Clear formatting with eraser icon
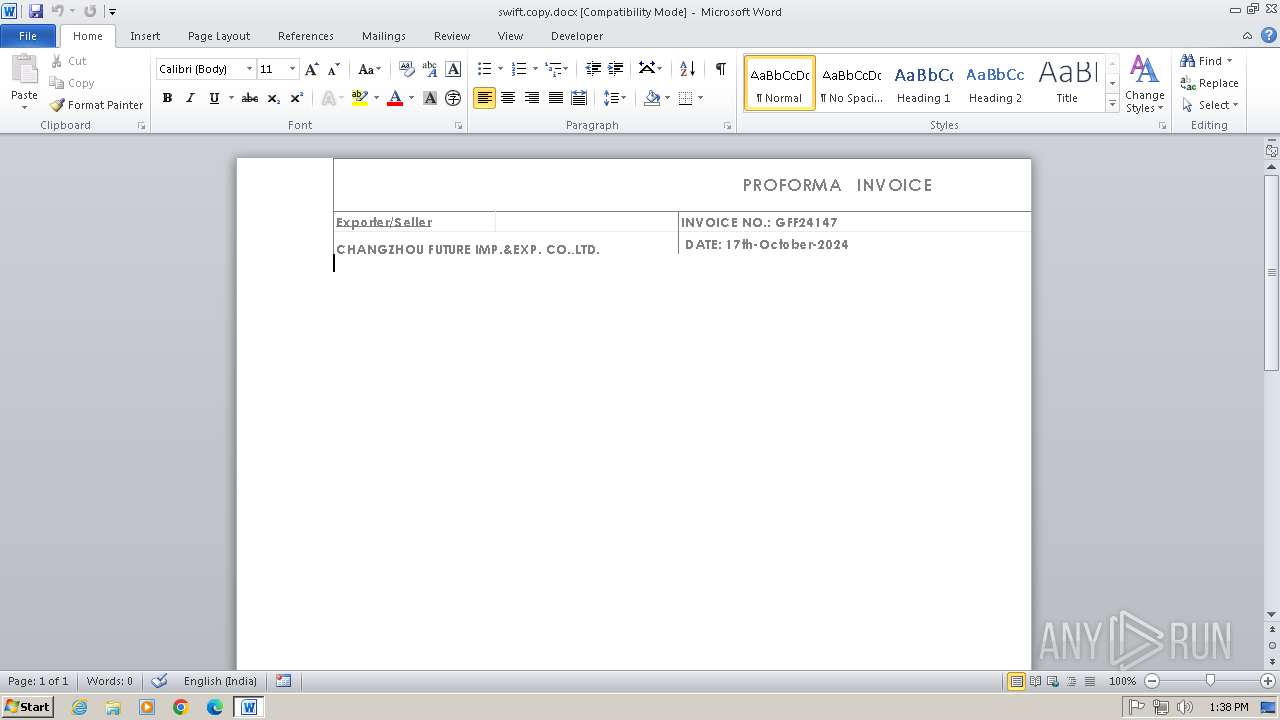Image resolution: width=1280 pixels, height=720 pixels. click(x=406, y=69)
